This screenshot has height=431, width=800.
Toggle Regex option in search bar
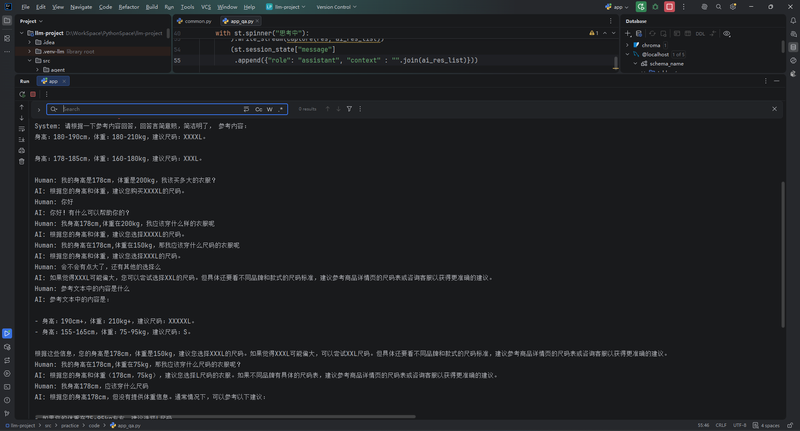tap(281, 109)
